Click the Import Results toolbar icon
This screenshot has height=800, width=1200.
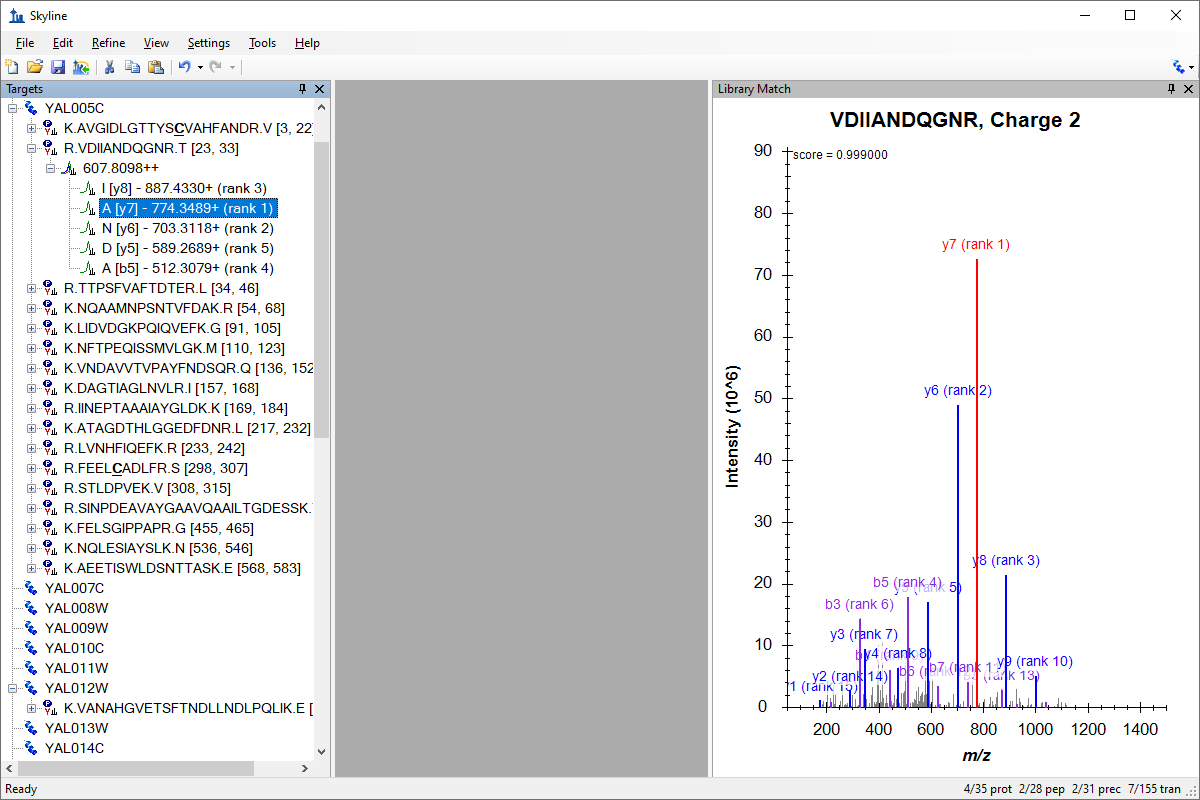click(x=81, y=67)
